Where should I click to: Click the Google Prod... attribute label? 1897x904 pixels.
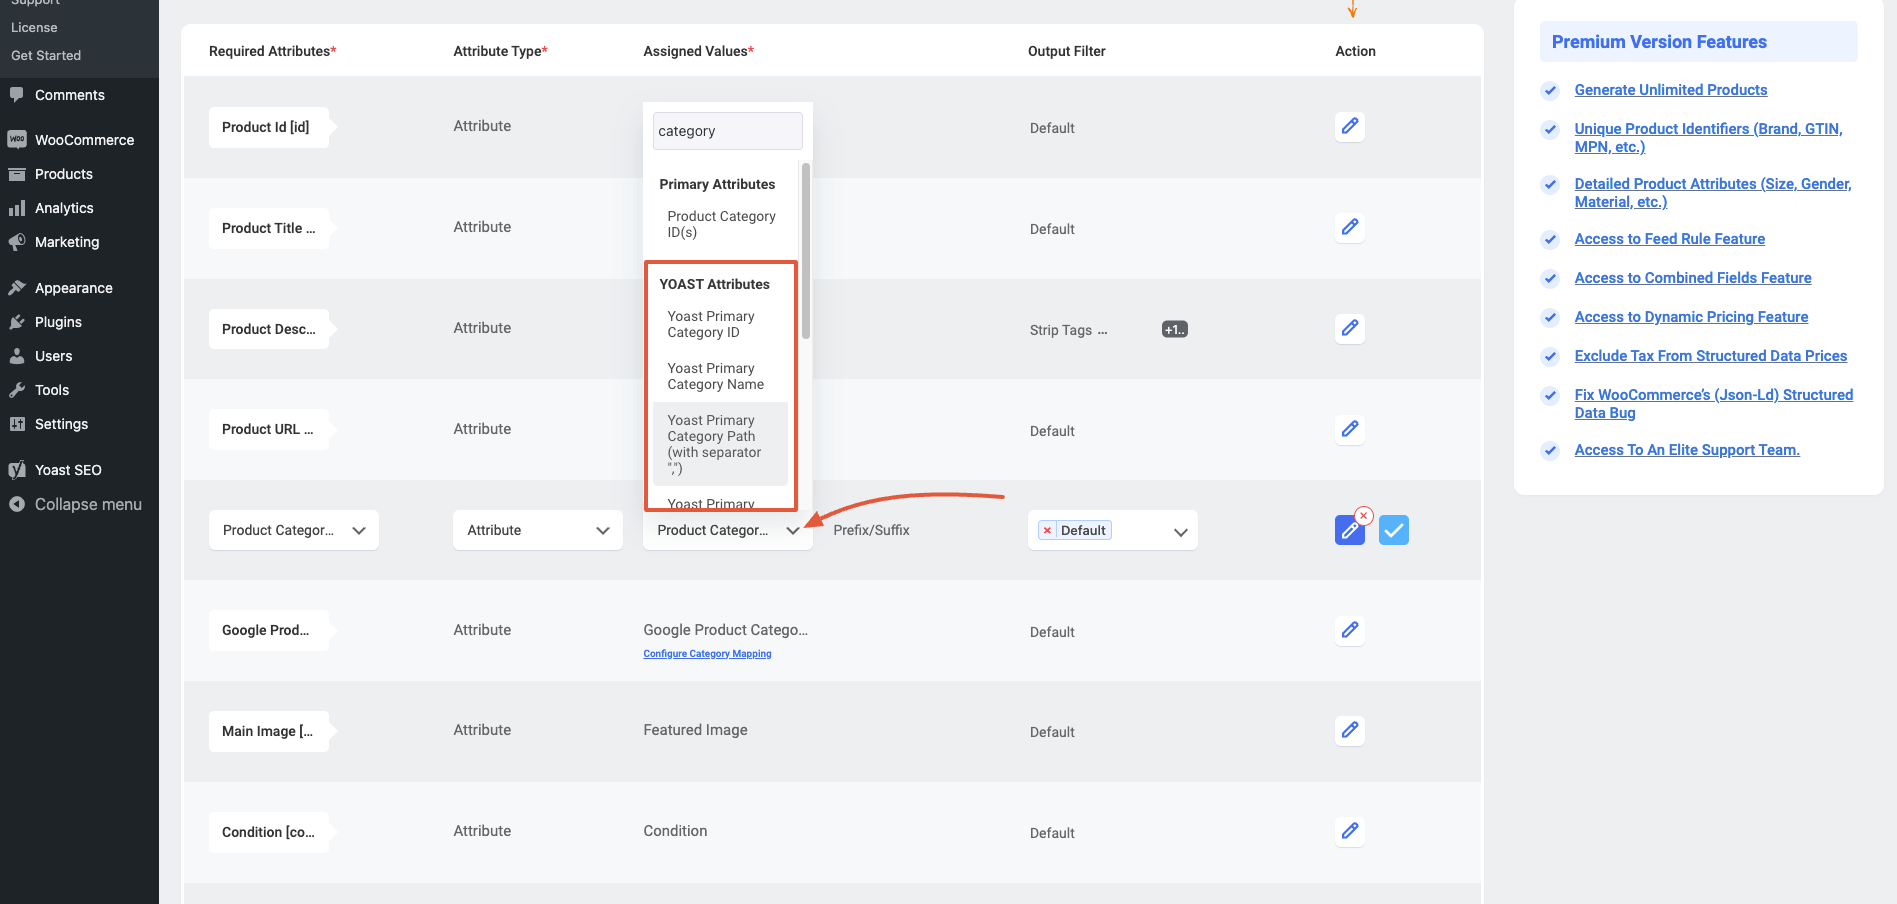coord(269,630)
